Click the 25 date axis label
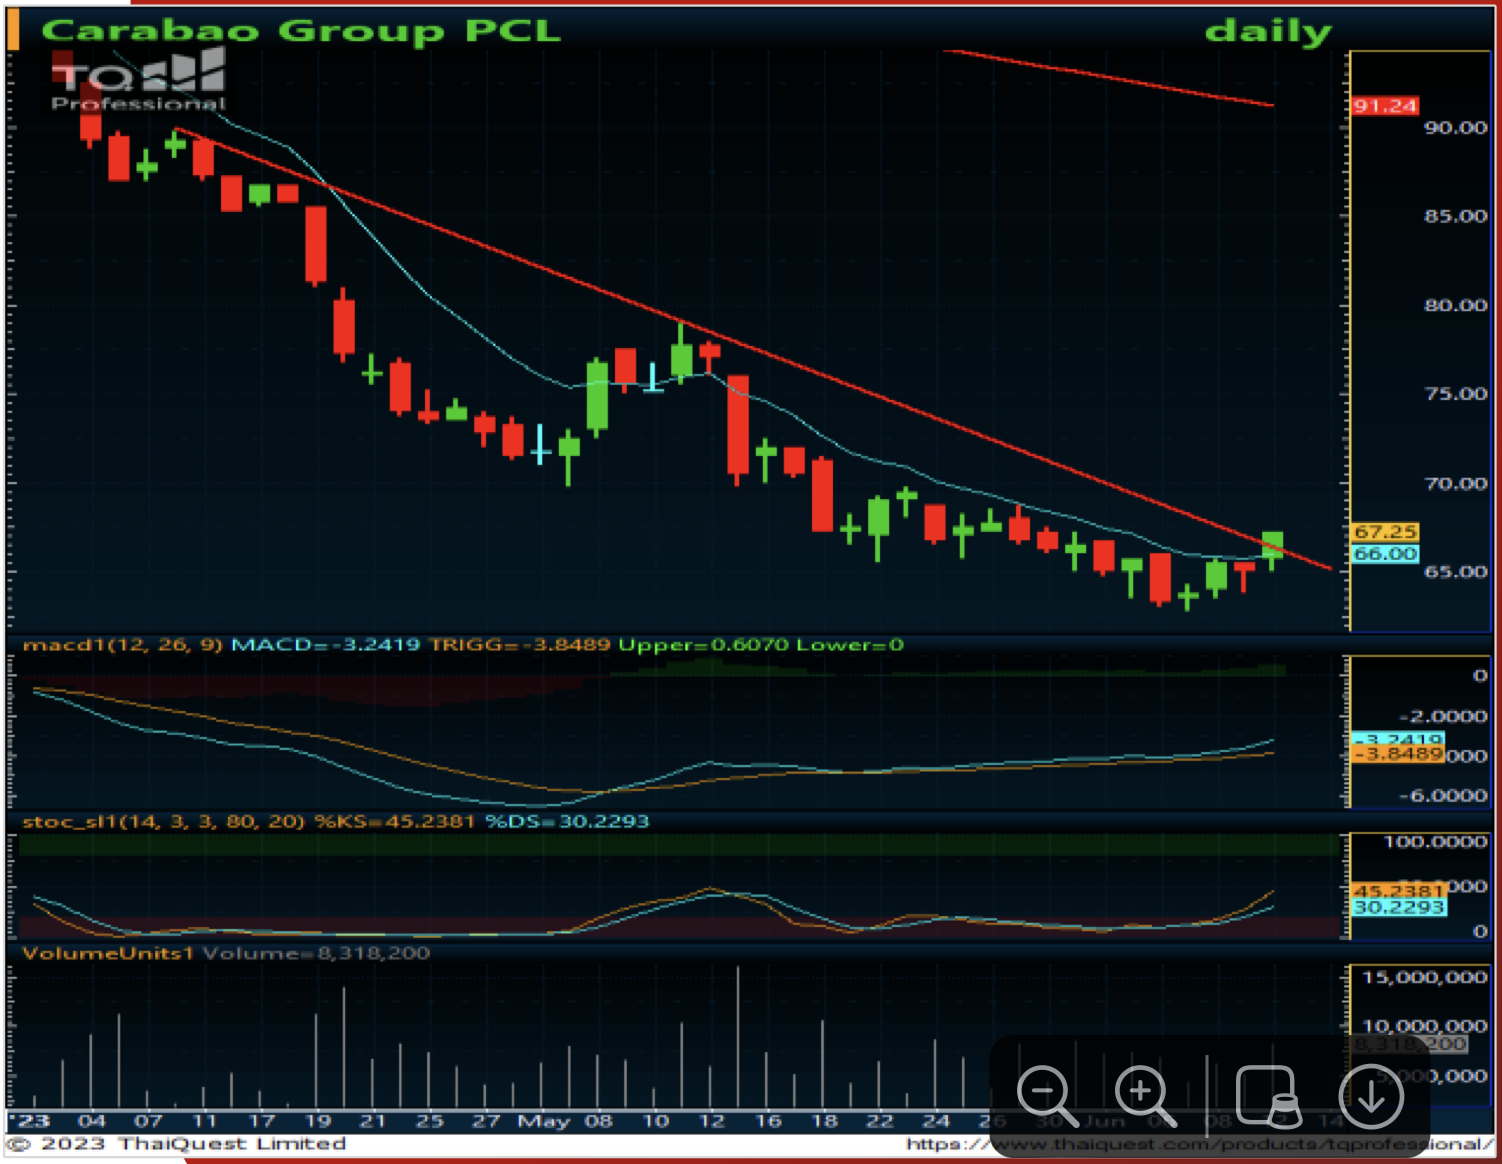 (430, 1121)
